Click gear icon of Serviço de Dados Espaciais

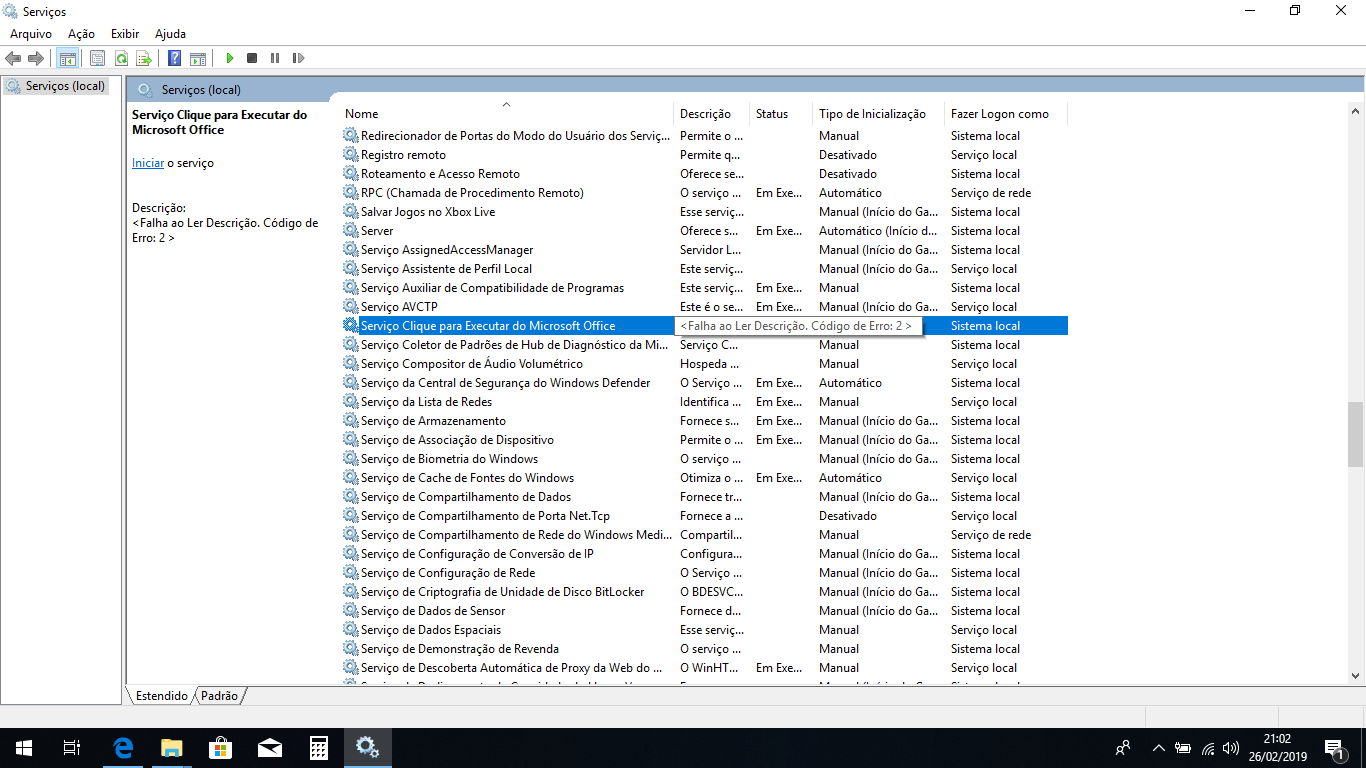coord(350,630)
